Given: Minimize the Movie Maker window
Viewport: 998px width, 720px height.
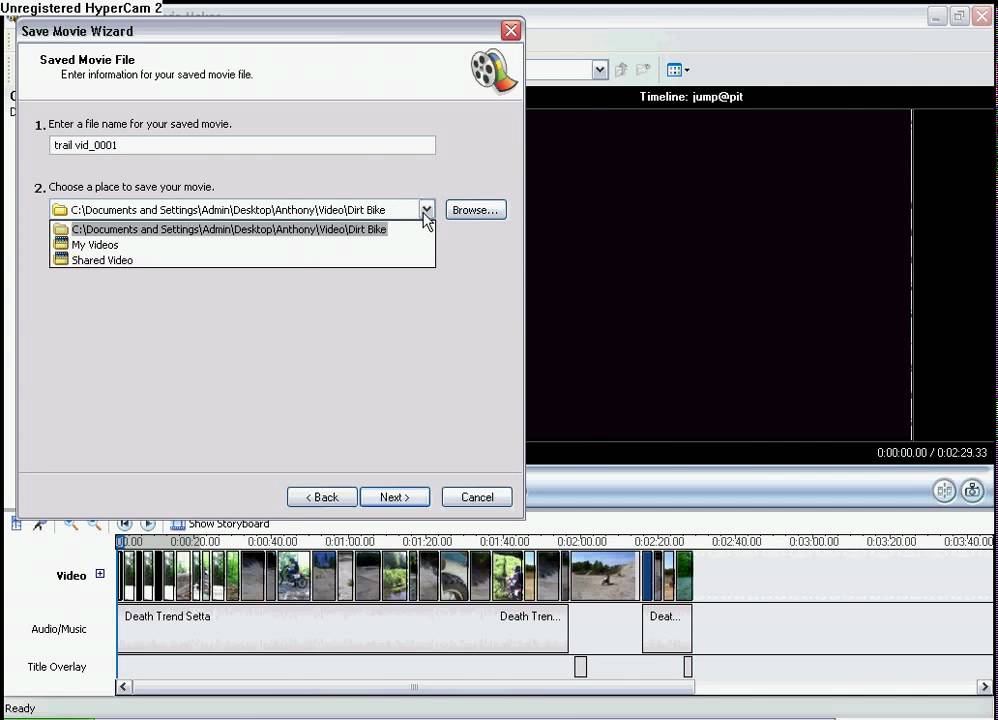Looking at the screenshot, I should 936,16.
